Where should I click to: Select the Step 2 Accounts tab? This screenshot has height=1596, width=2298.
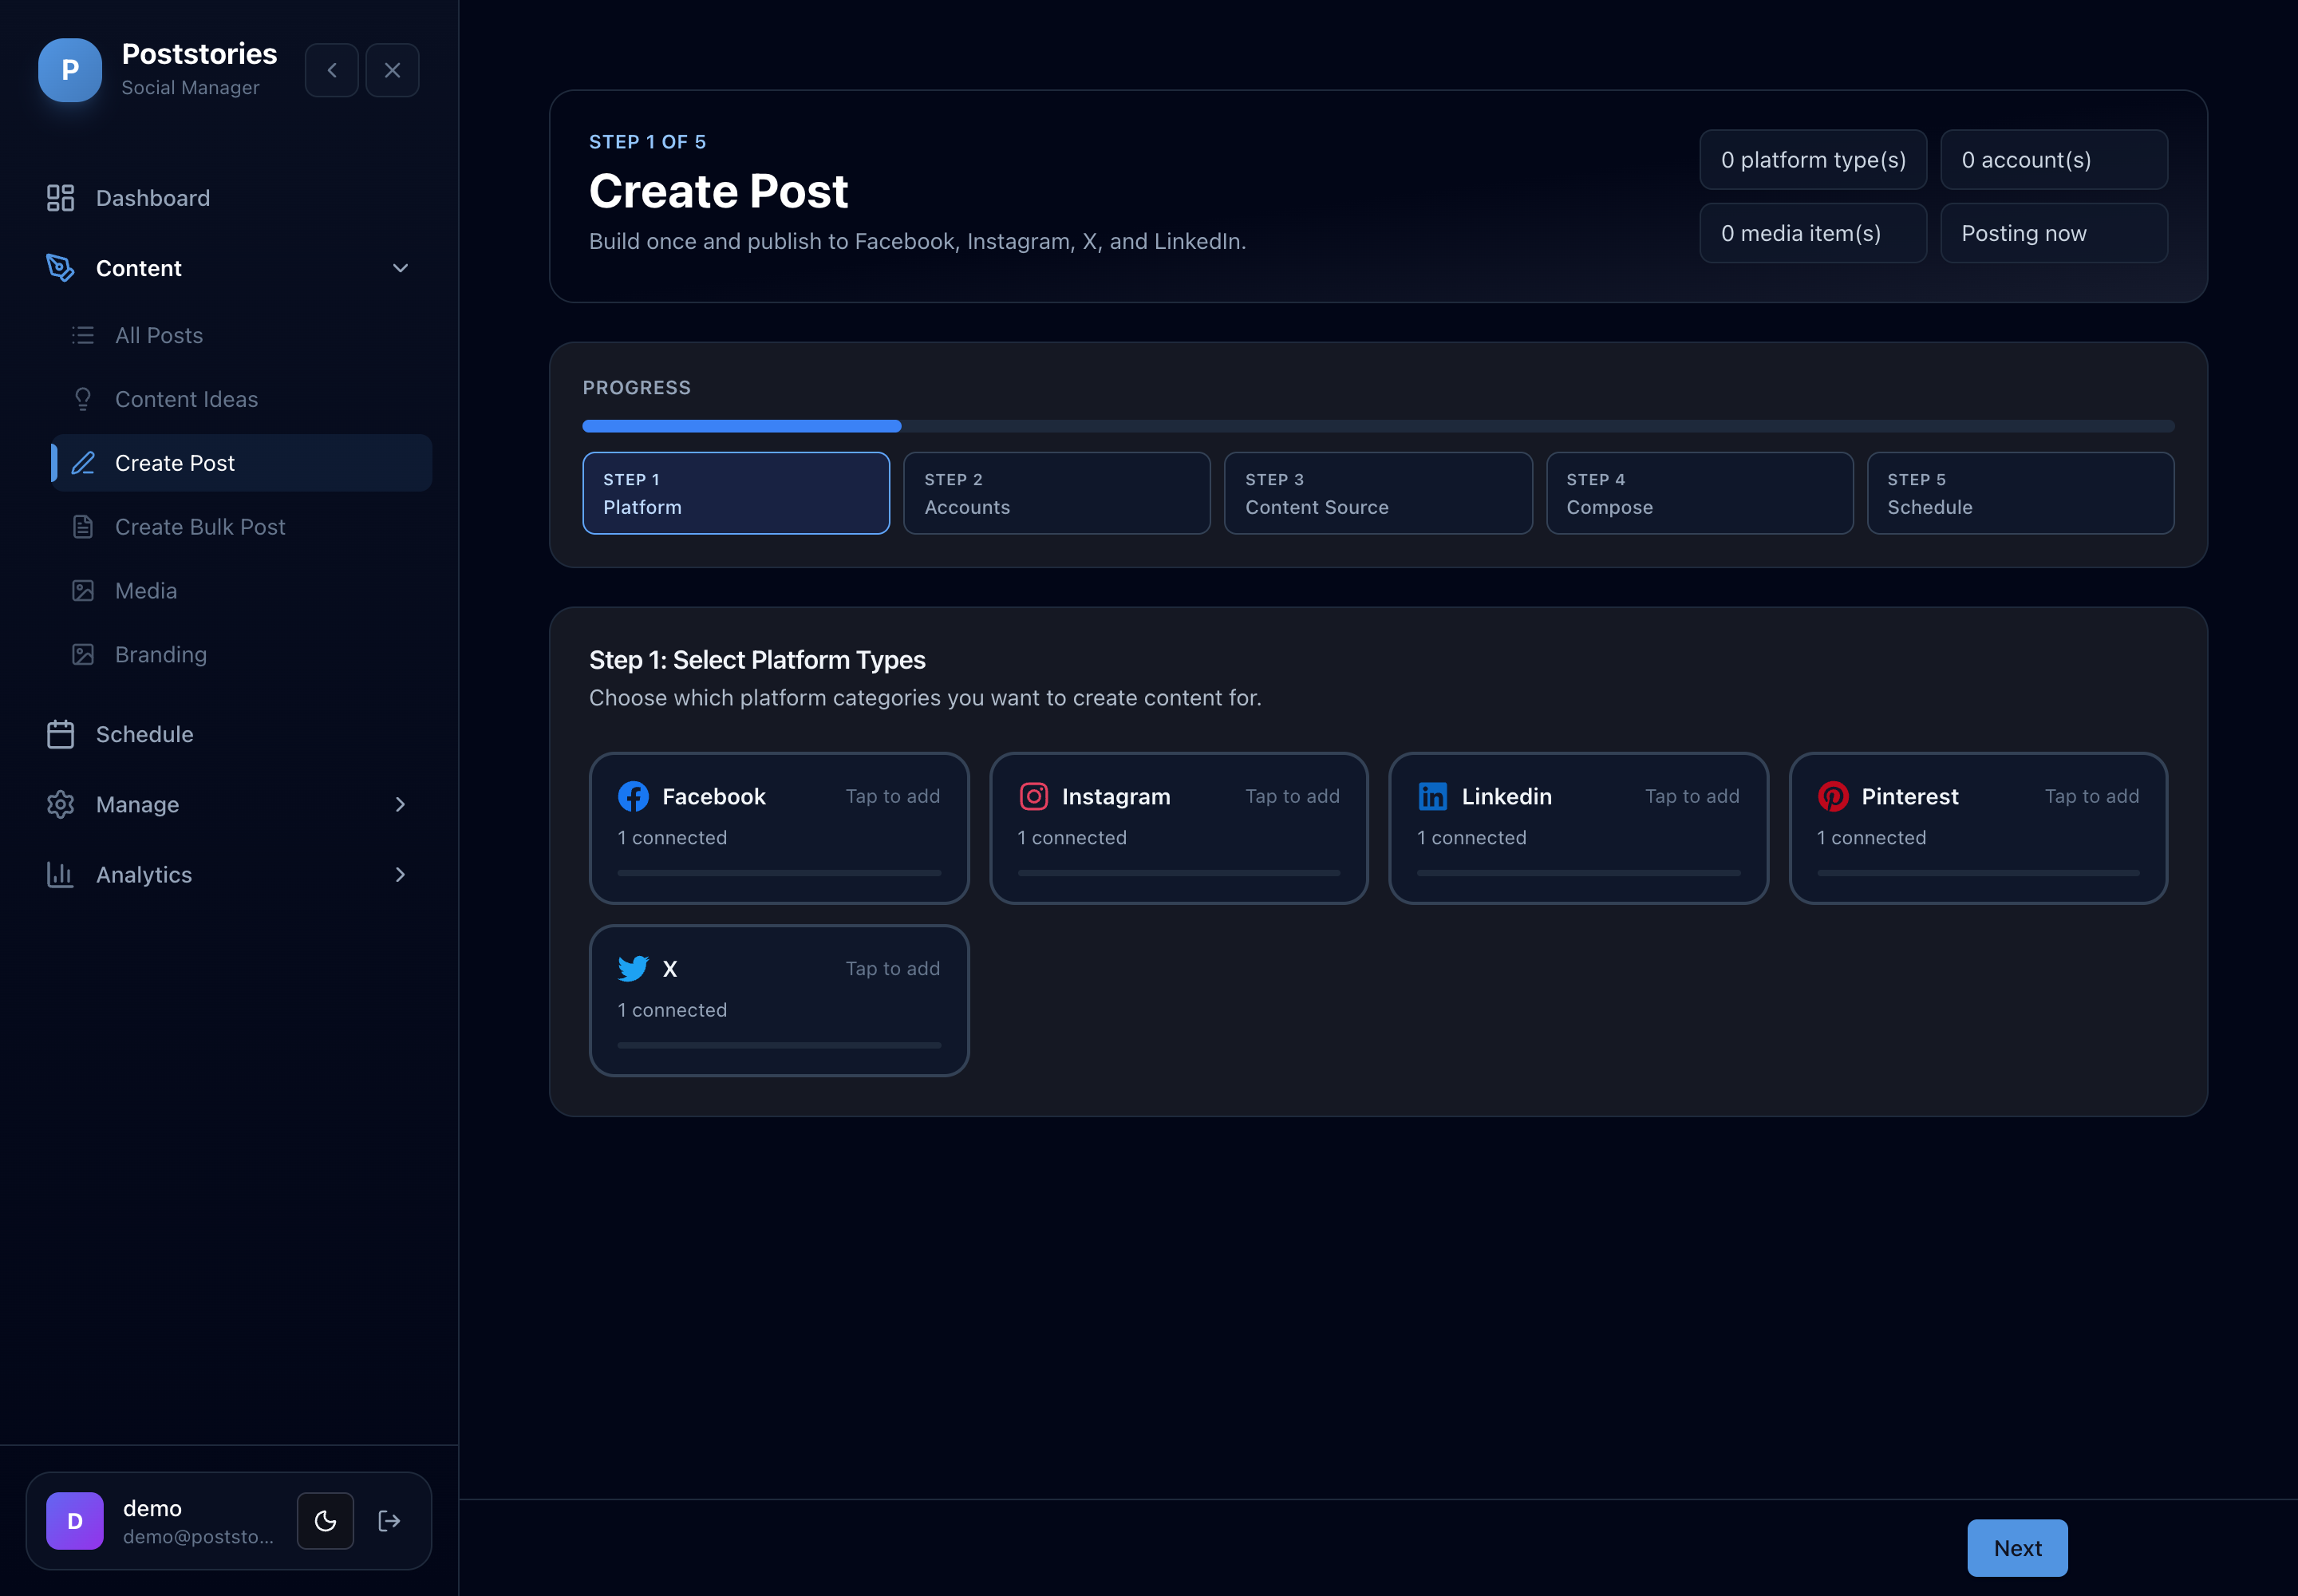1057,493
